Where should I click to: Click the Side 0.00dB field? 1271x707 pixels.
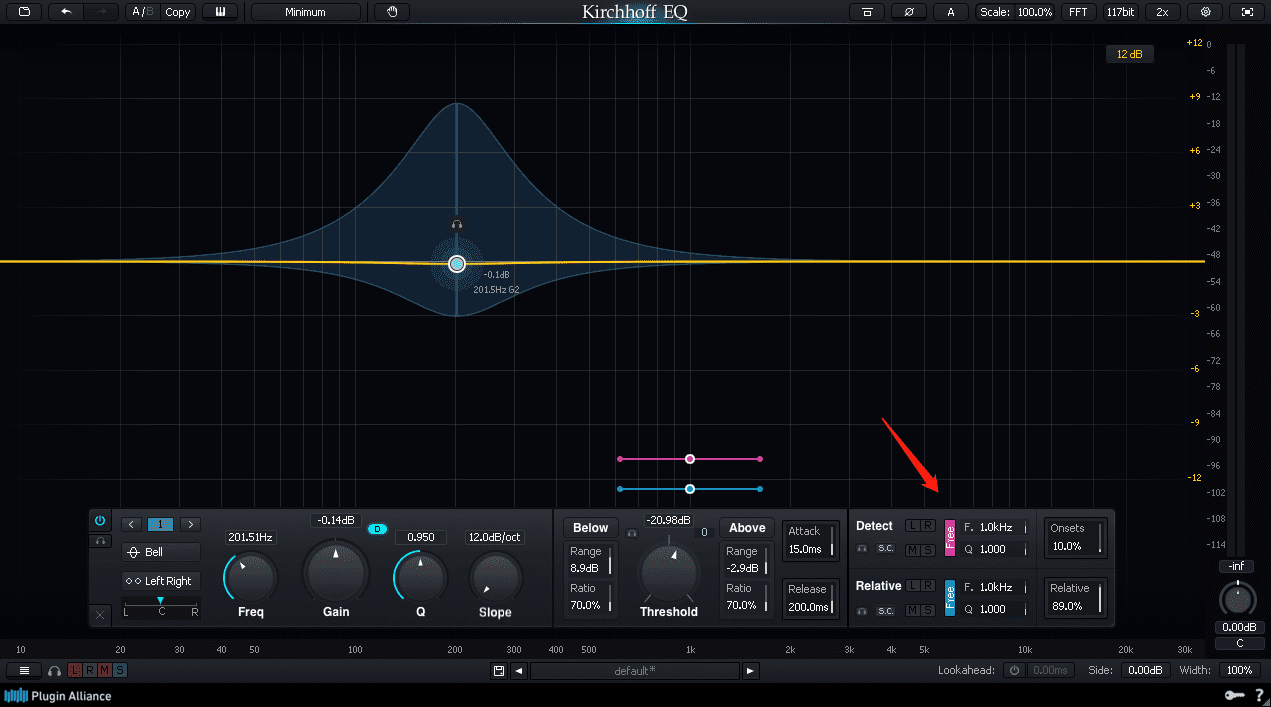tap(1145, 670)
